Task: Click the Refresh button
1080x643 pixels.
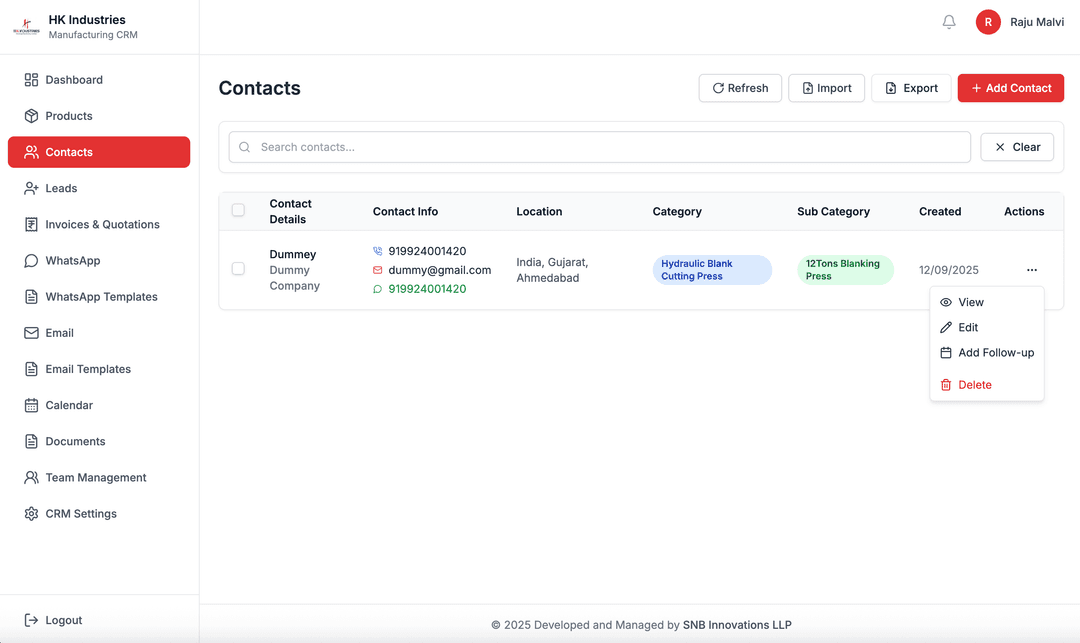Action: pyautogui.click(x=740, y=88)
